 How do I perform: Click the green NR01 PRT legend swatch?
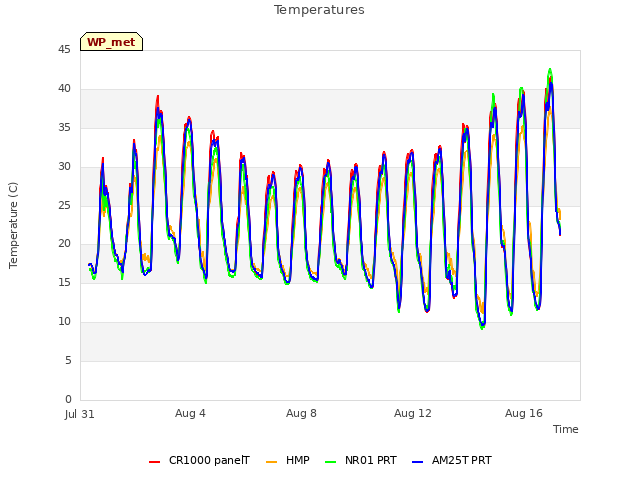[331, 462]
